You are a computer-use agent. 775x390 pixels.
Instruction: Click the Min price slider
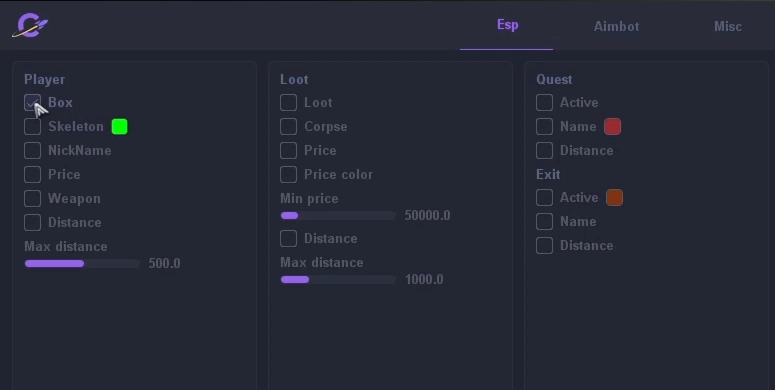tap(339, 216)
